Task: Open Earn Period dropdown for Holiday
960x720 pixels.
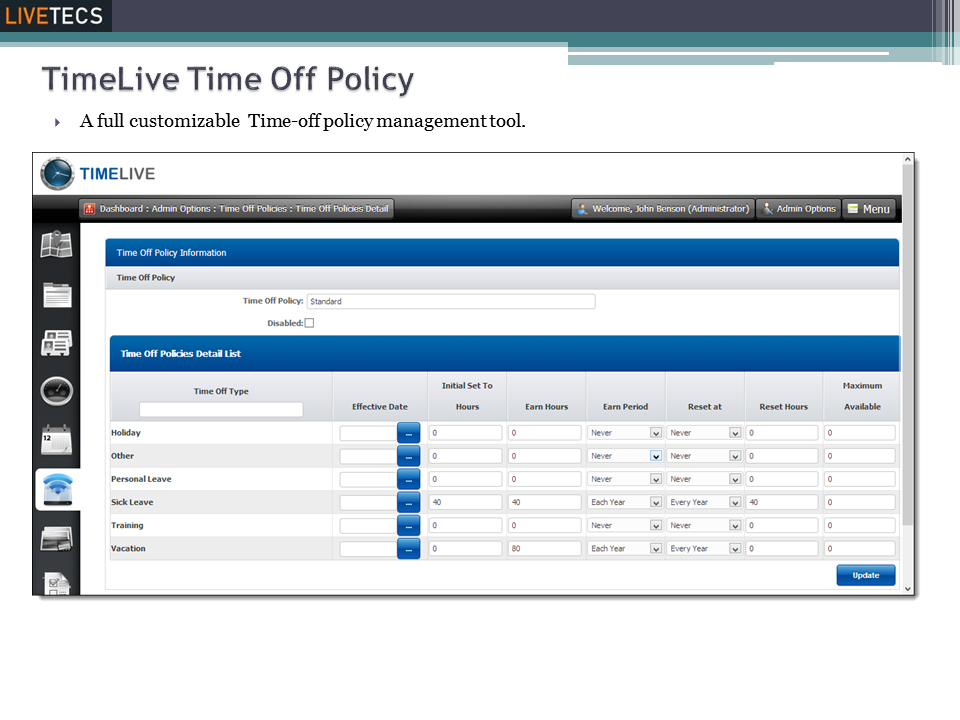Action: (x=656, y=433)
